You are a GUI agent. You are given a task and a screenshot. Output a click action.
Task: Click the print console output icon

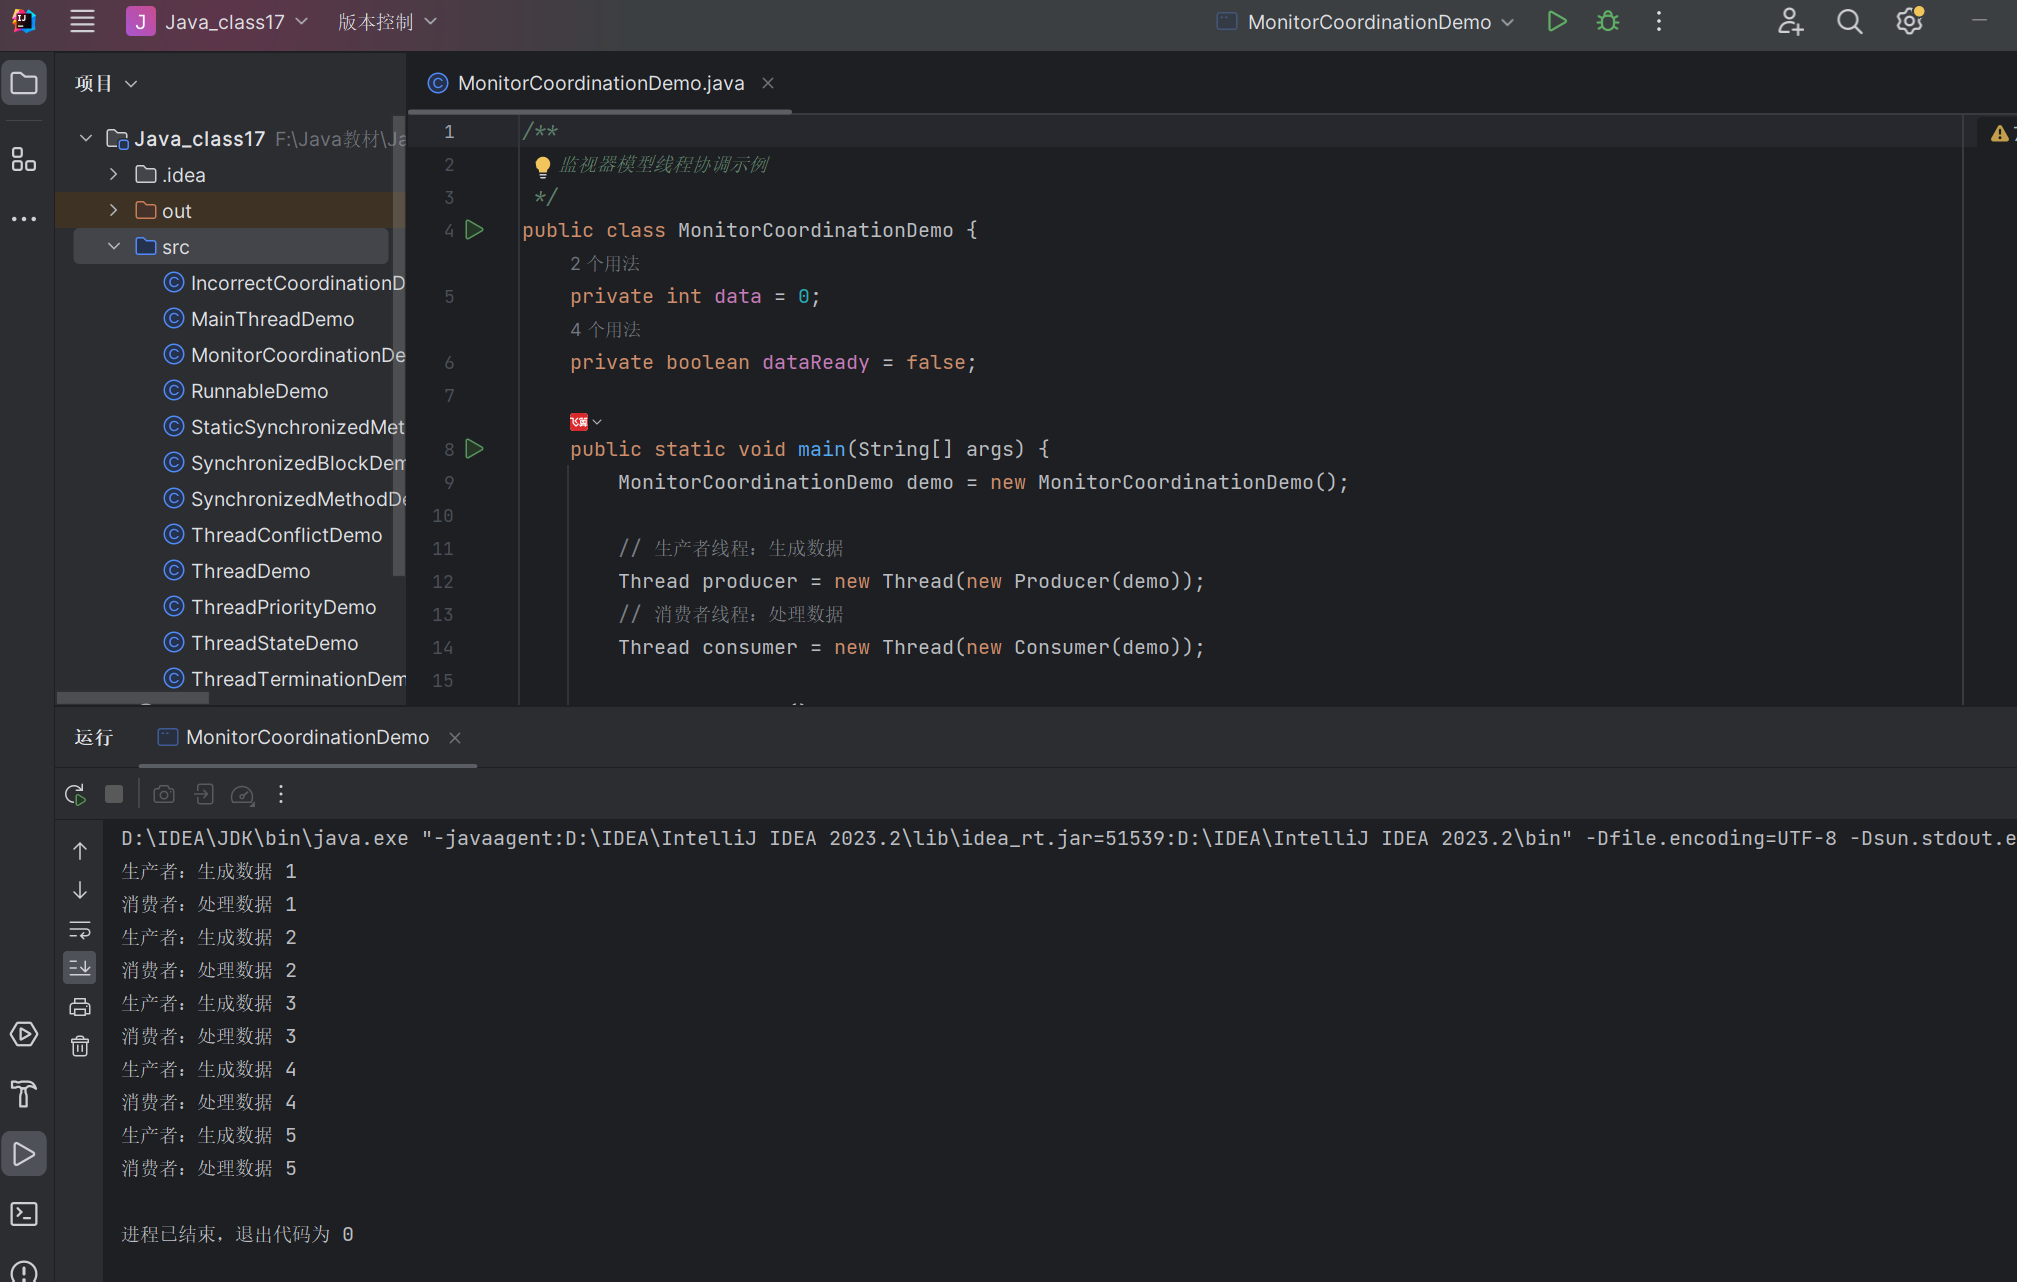tap(80, 1007)
